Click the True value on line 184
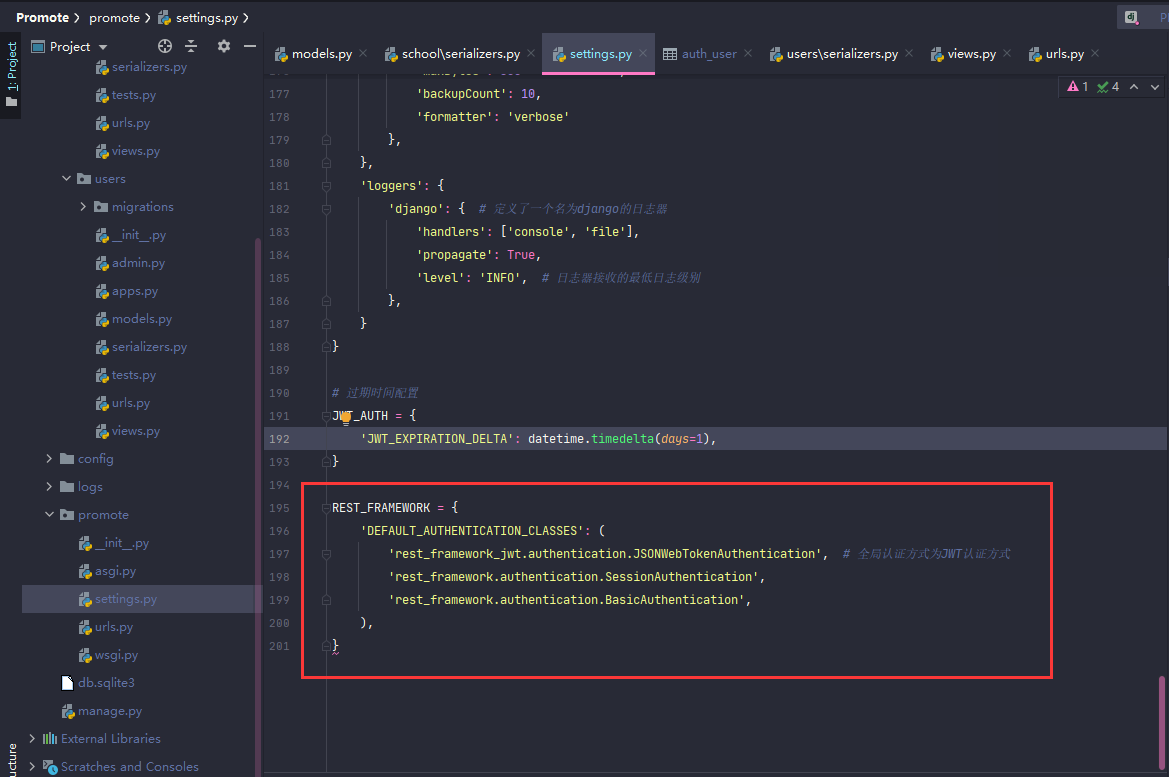 click(521, 255)
